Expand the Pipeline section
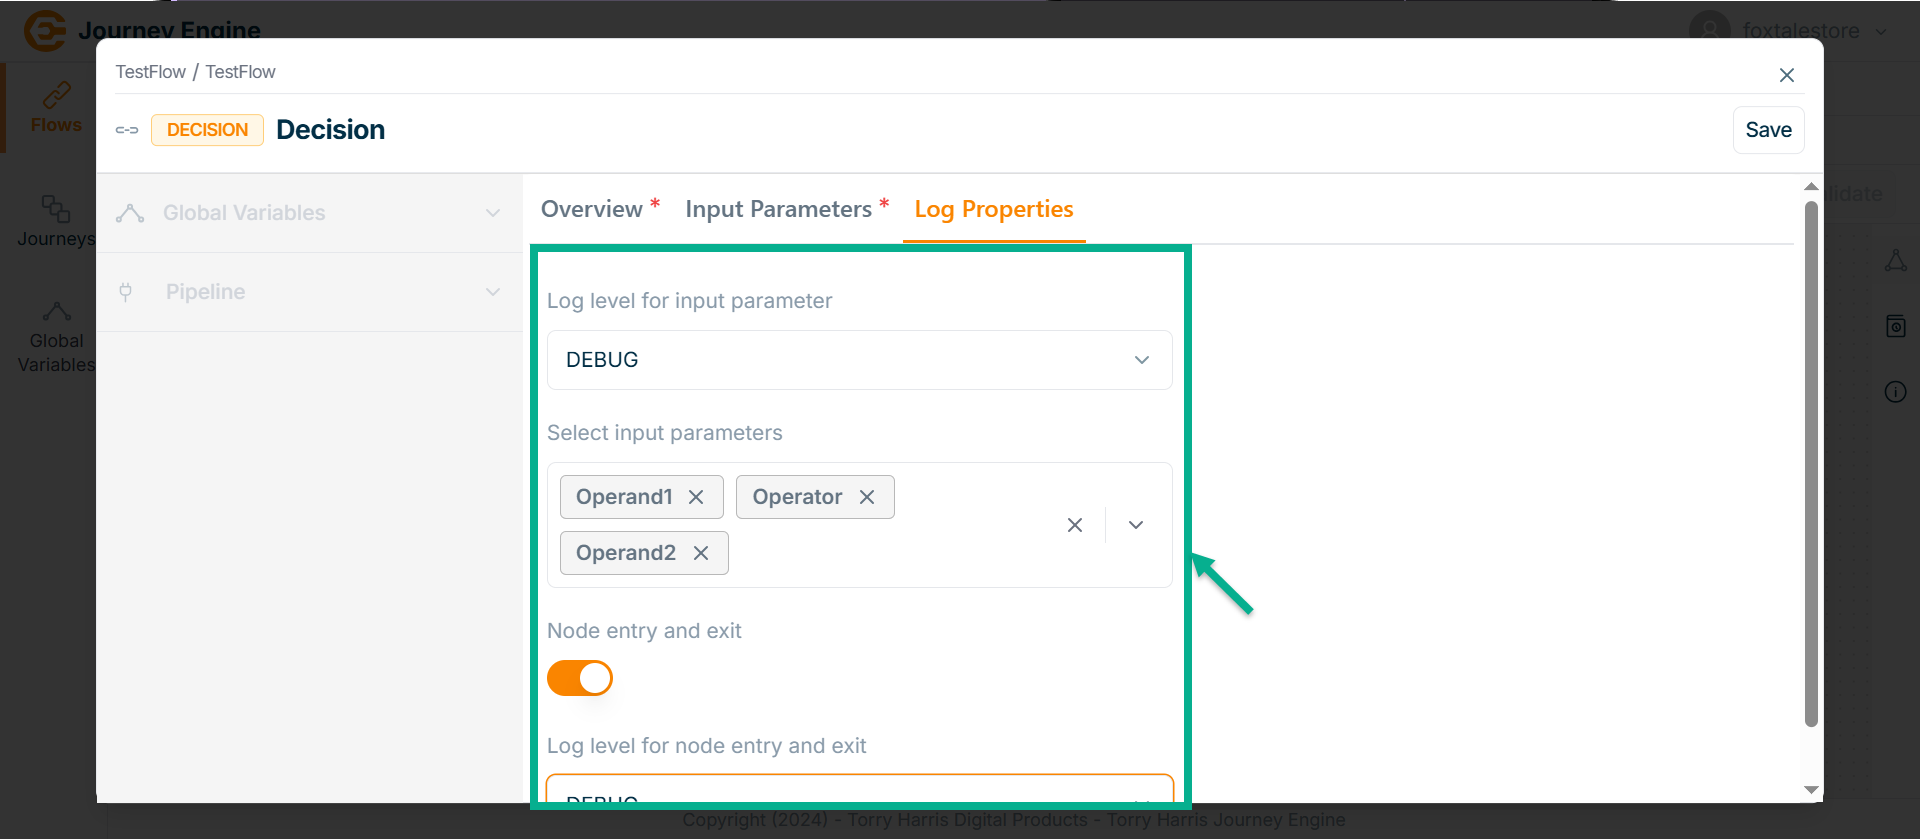 (493, 292)
